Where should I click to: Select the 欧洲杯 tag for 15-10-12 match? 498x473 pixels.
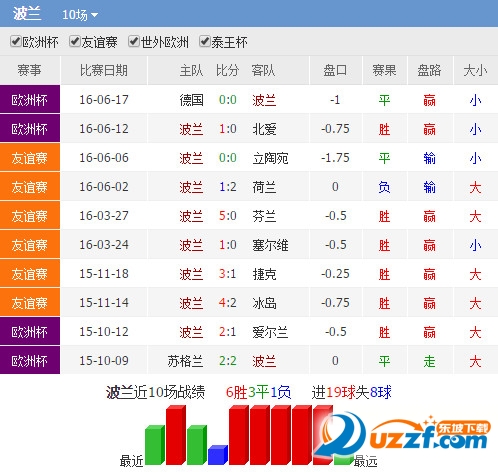pos(30,331)
